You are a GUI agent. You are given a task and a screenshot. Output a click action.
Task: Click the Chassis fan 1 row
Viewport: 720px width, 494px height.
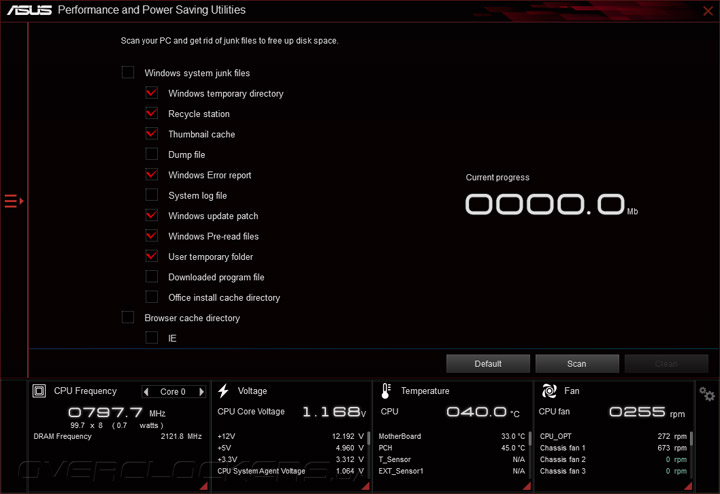(x=613, y=448)
